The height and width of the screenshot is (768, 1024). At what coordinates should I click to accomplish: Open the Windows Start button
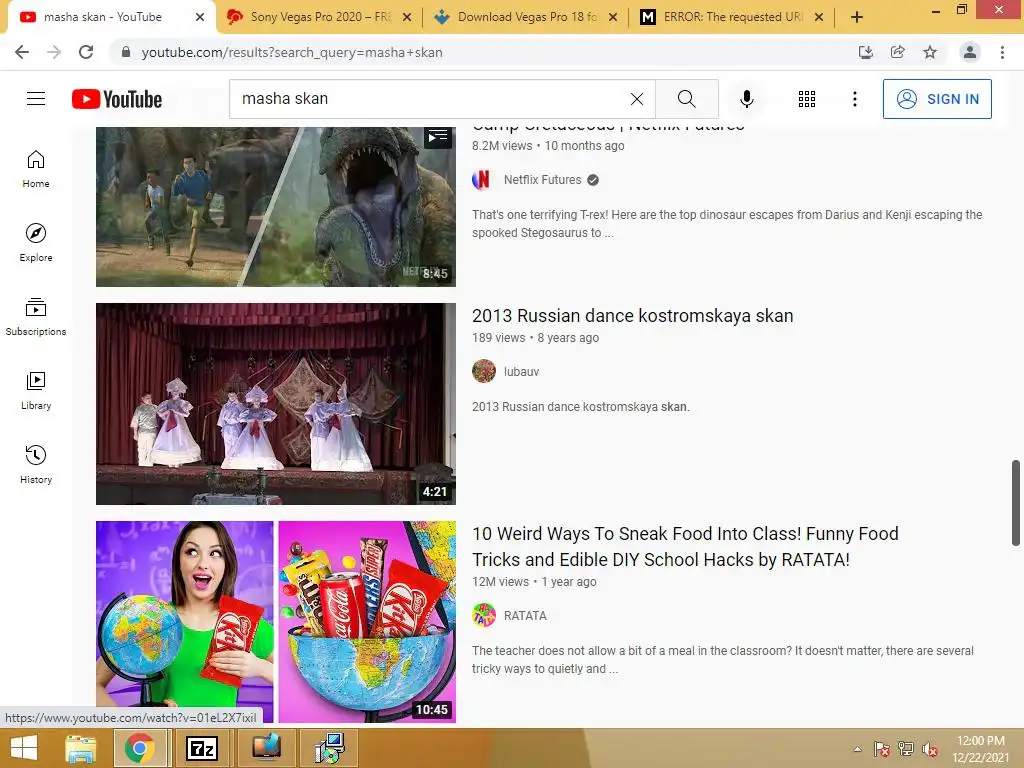24,748
